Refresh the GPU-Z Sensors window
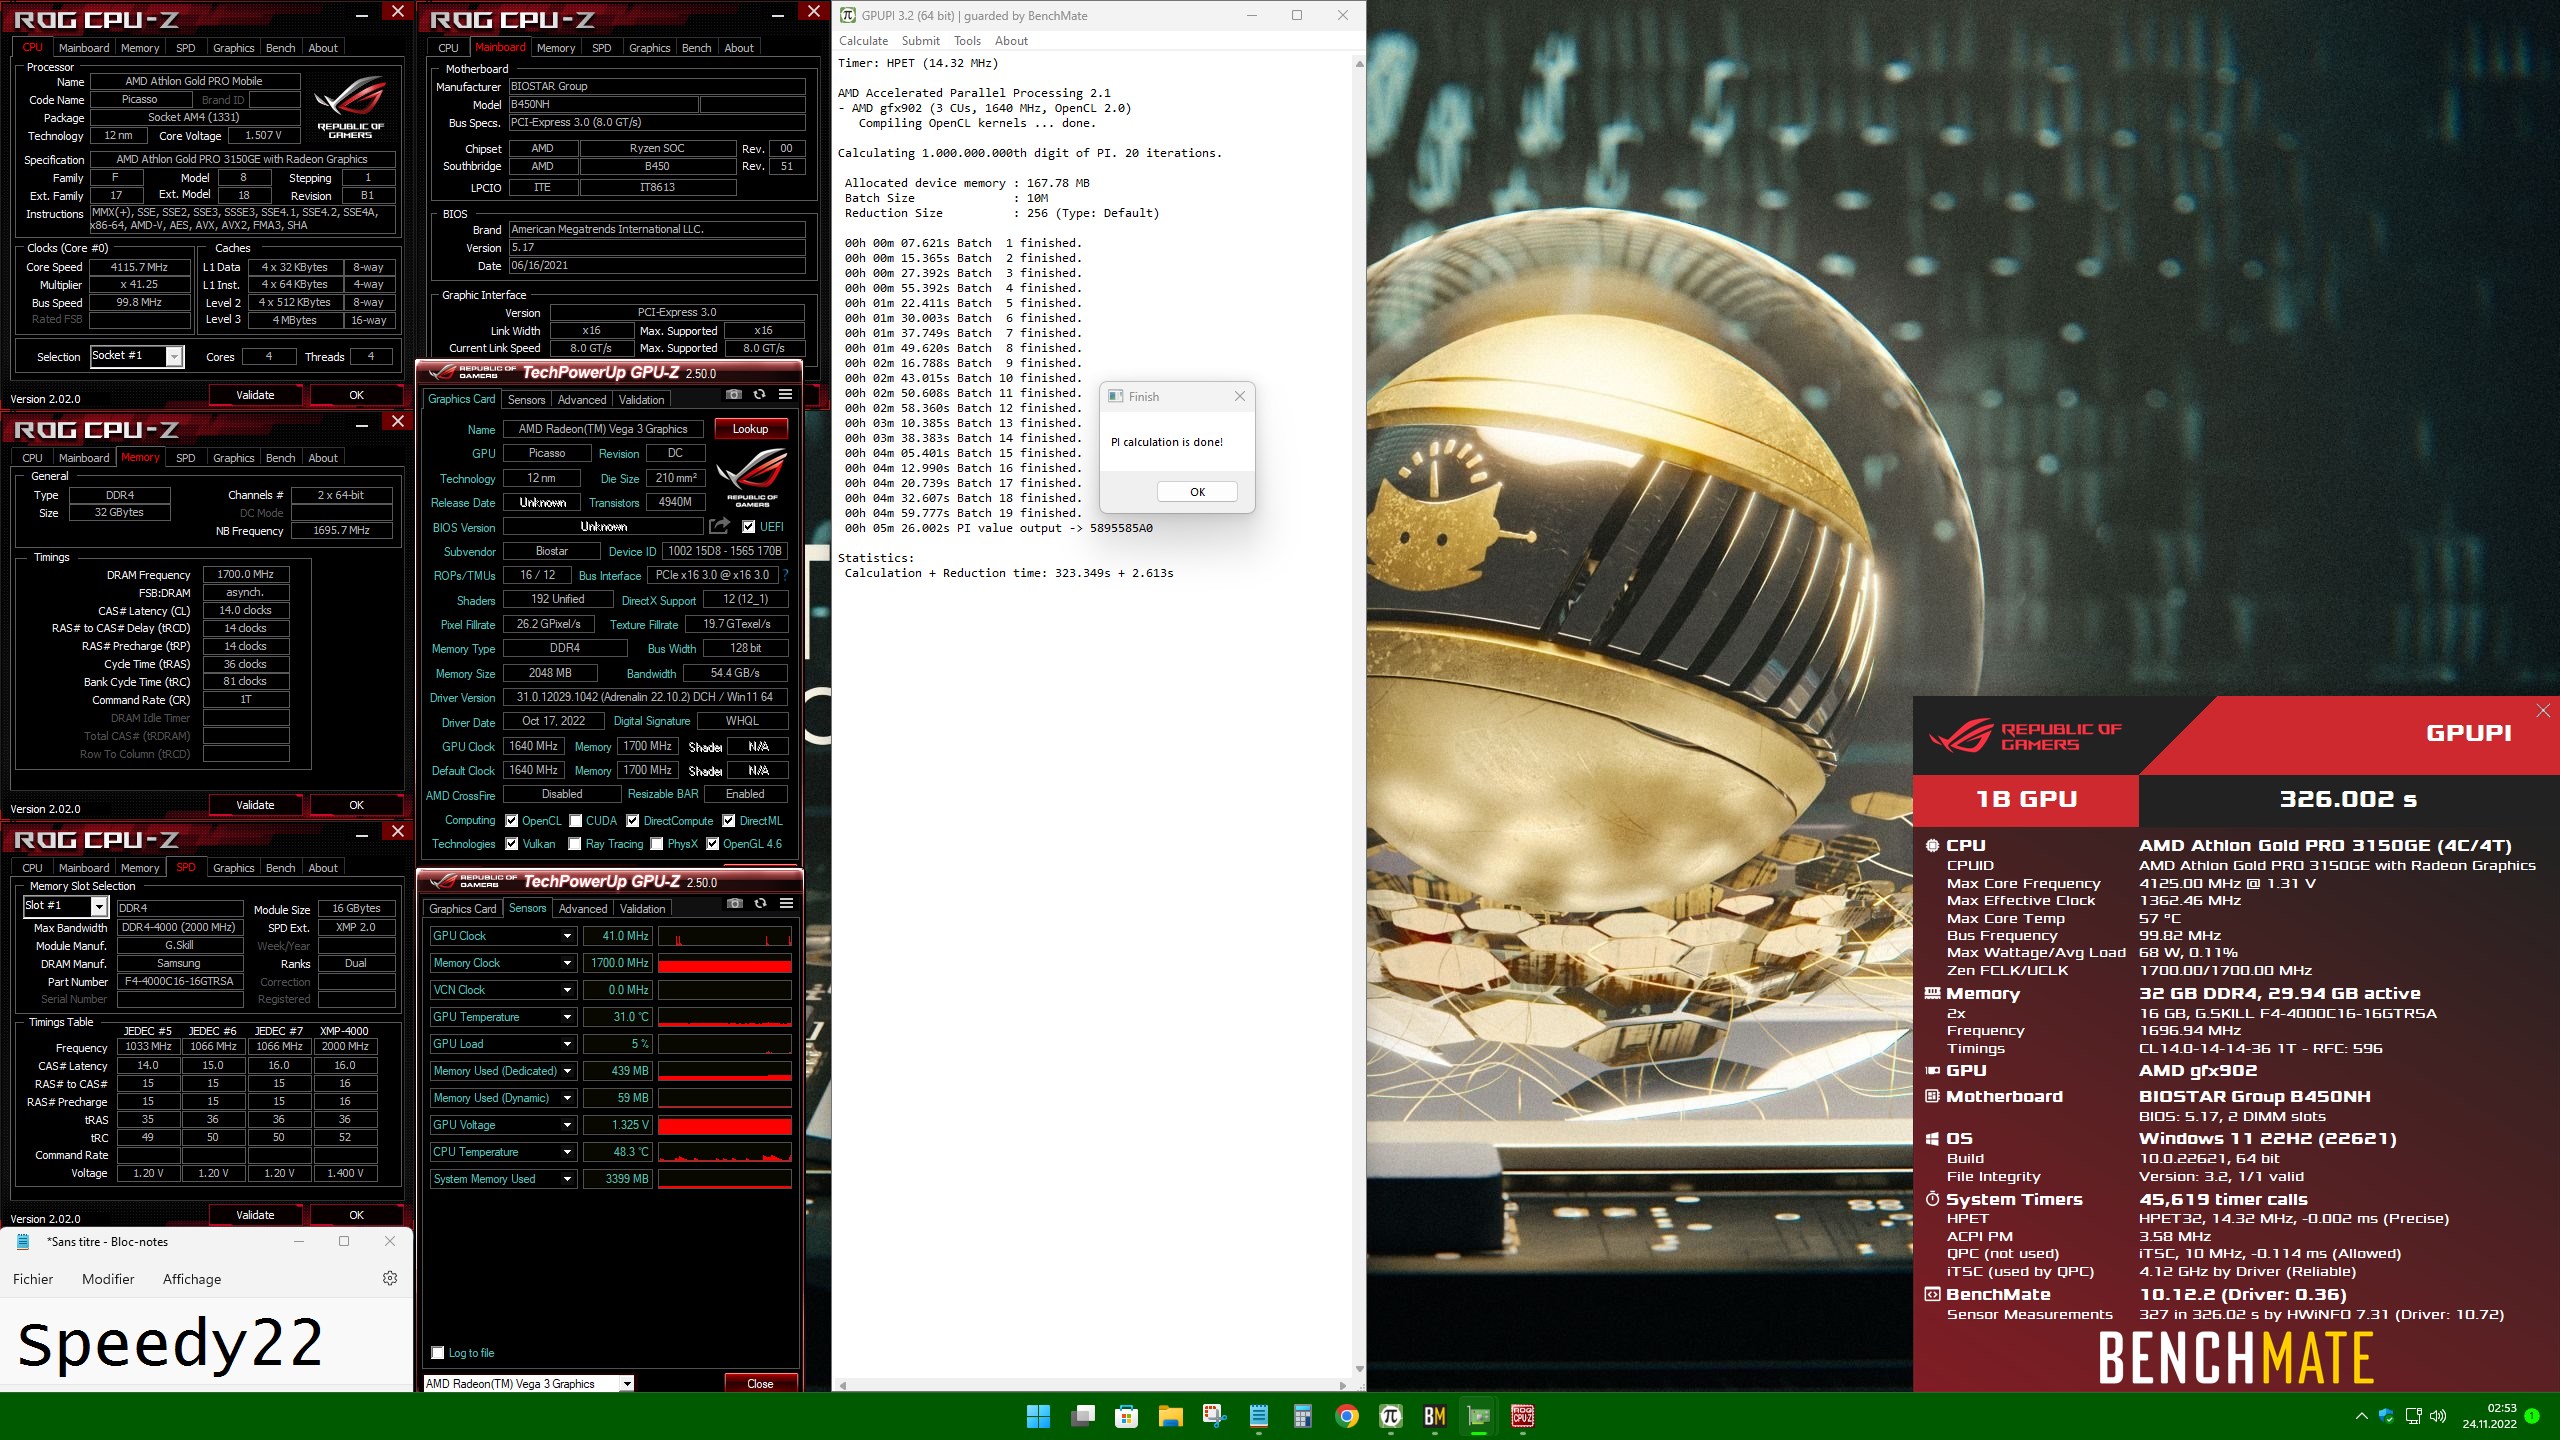Screen dimensions: 2560x1440 (760, 904)
